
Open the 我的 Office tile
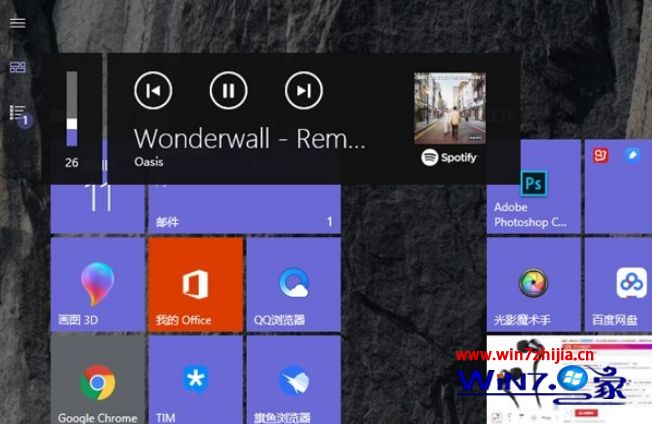(195, 285)
